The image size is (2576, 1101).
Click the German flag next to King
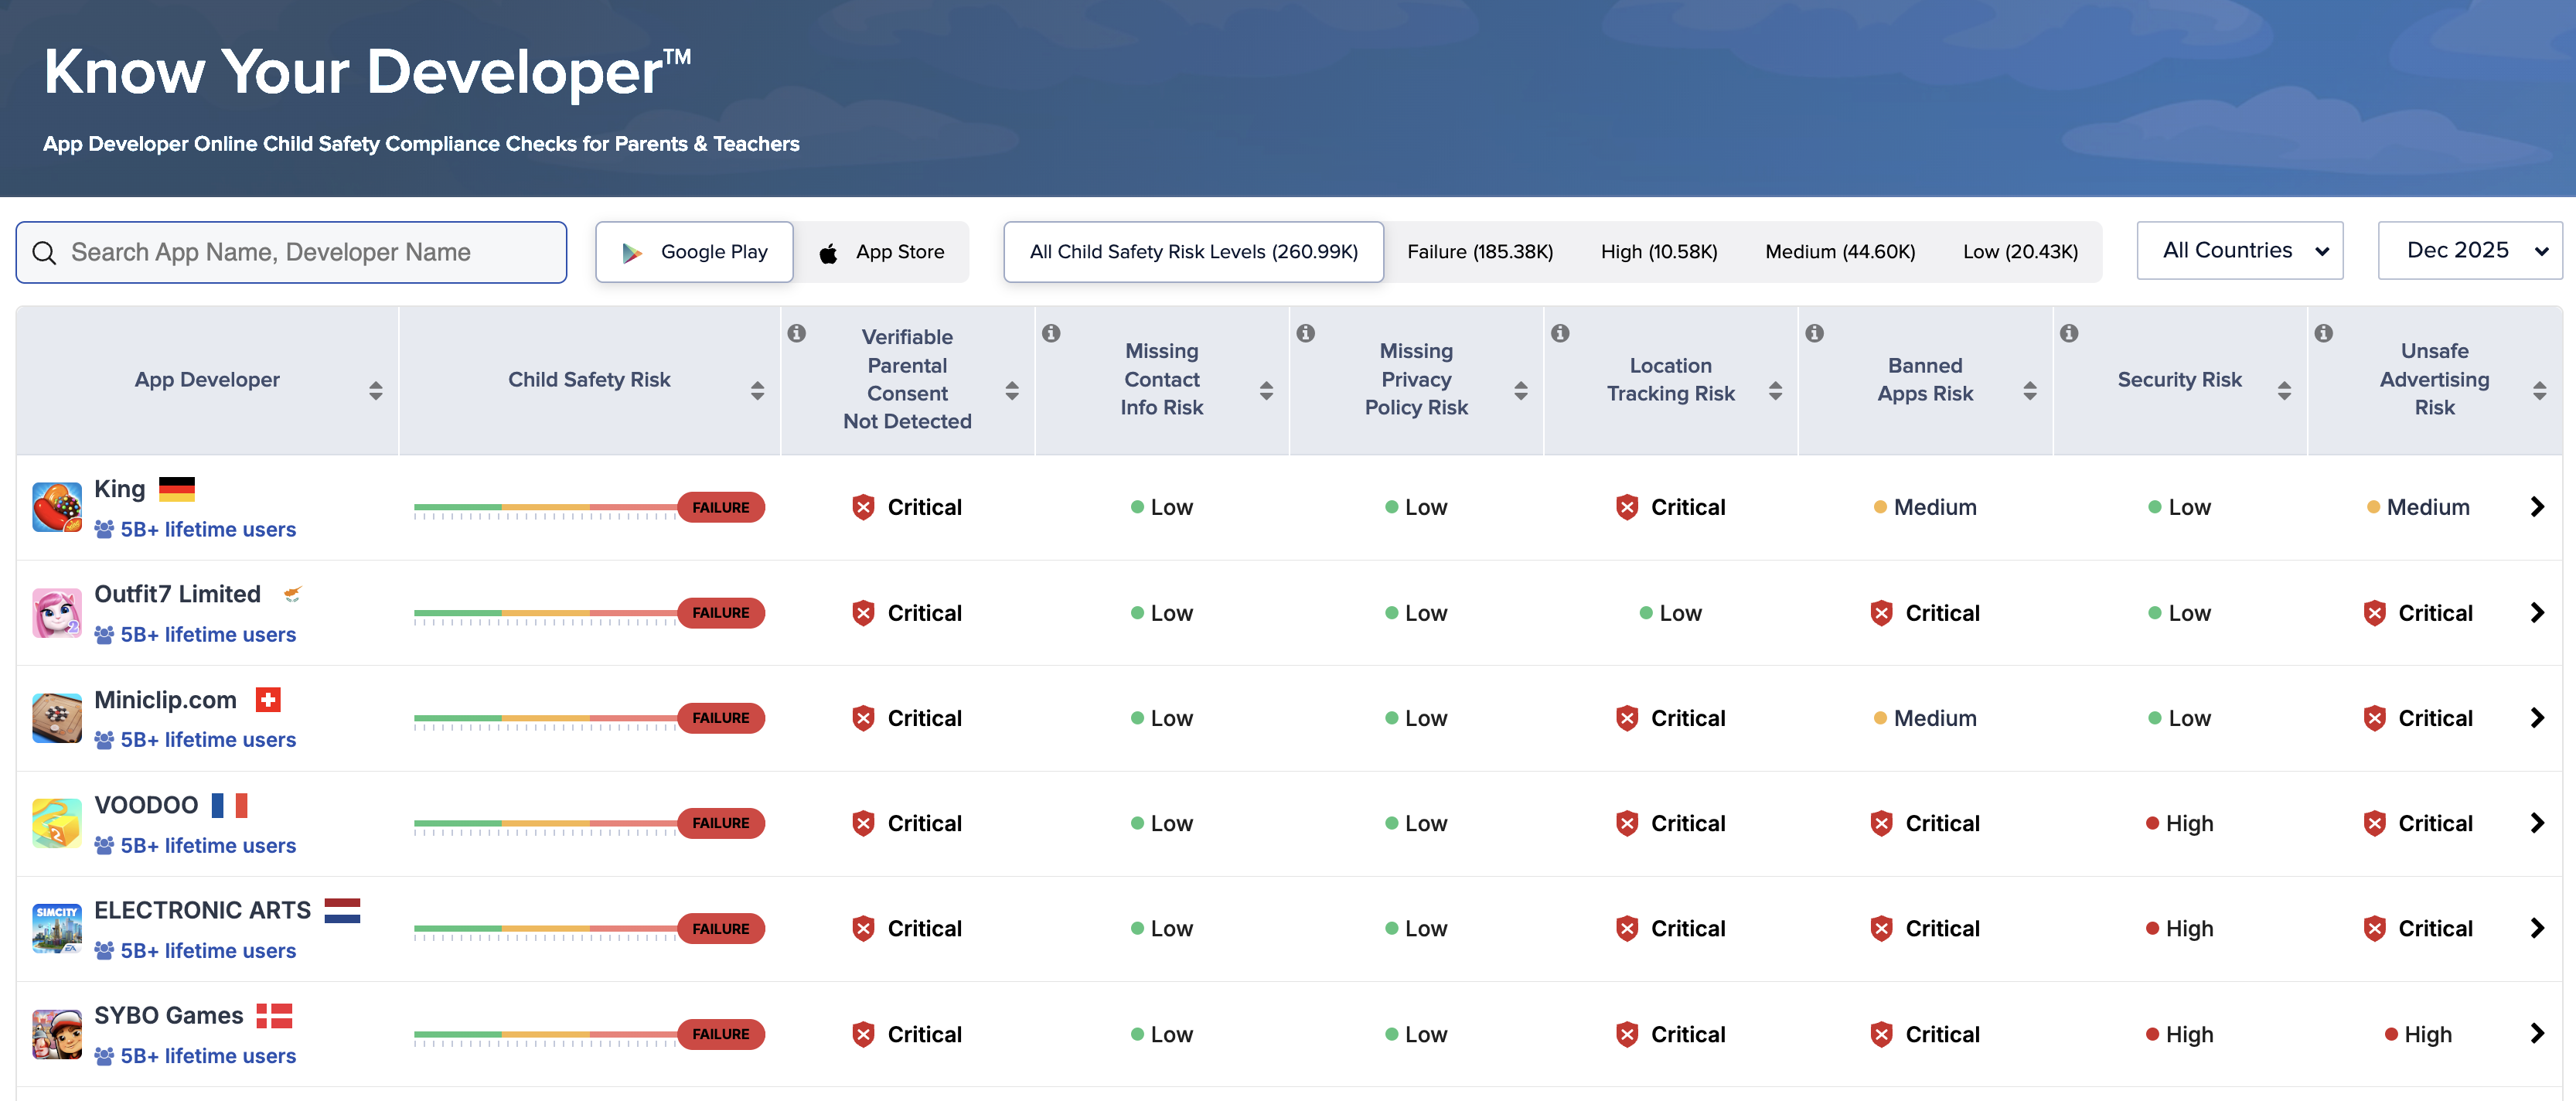pyautogui.click(x=177, y=489)
